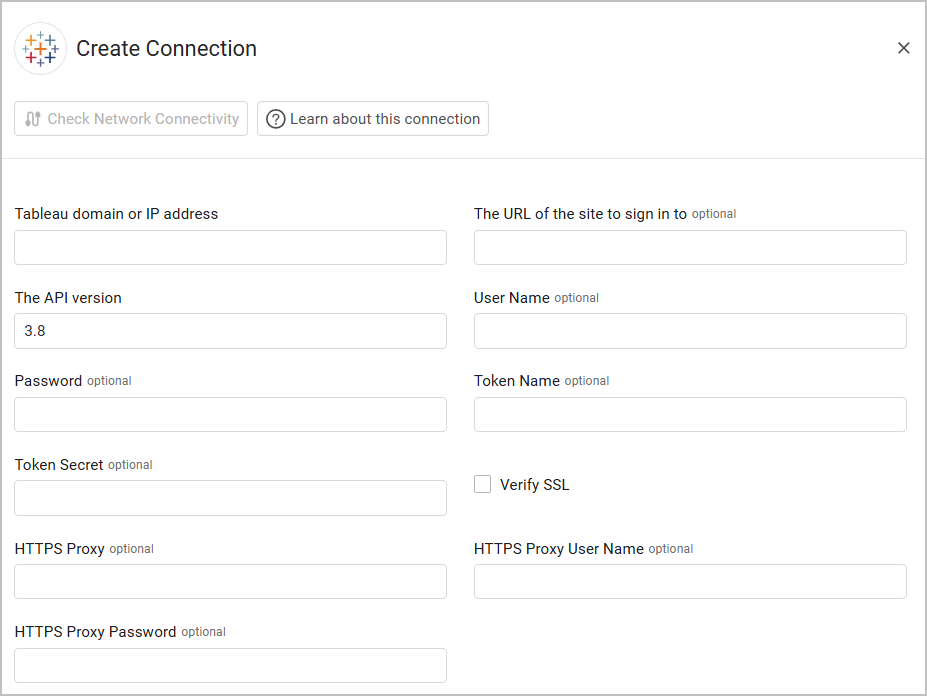This screenshot has width=927, height=696.
Task: Click the site URL input field
Action: 690,247
